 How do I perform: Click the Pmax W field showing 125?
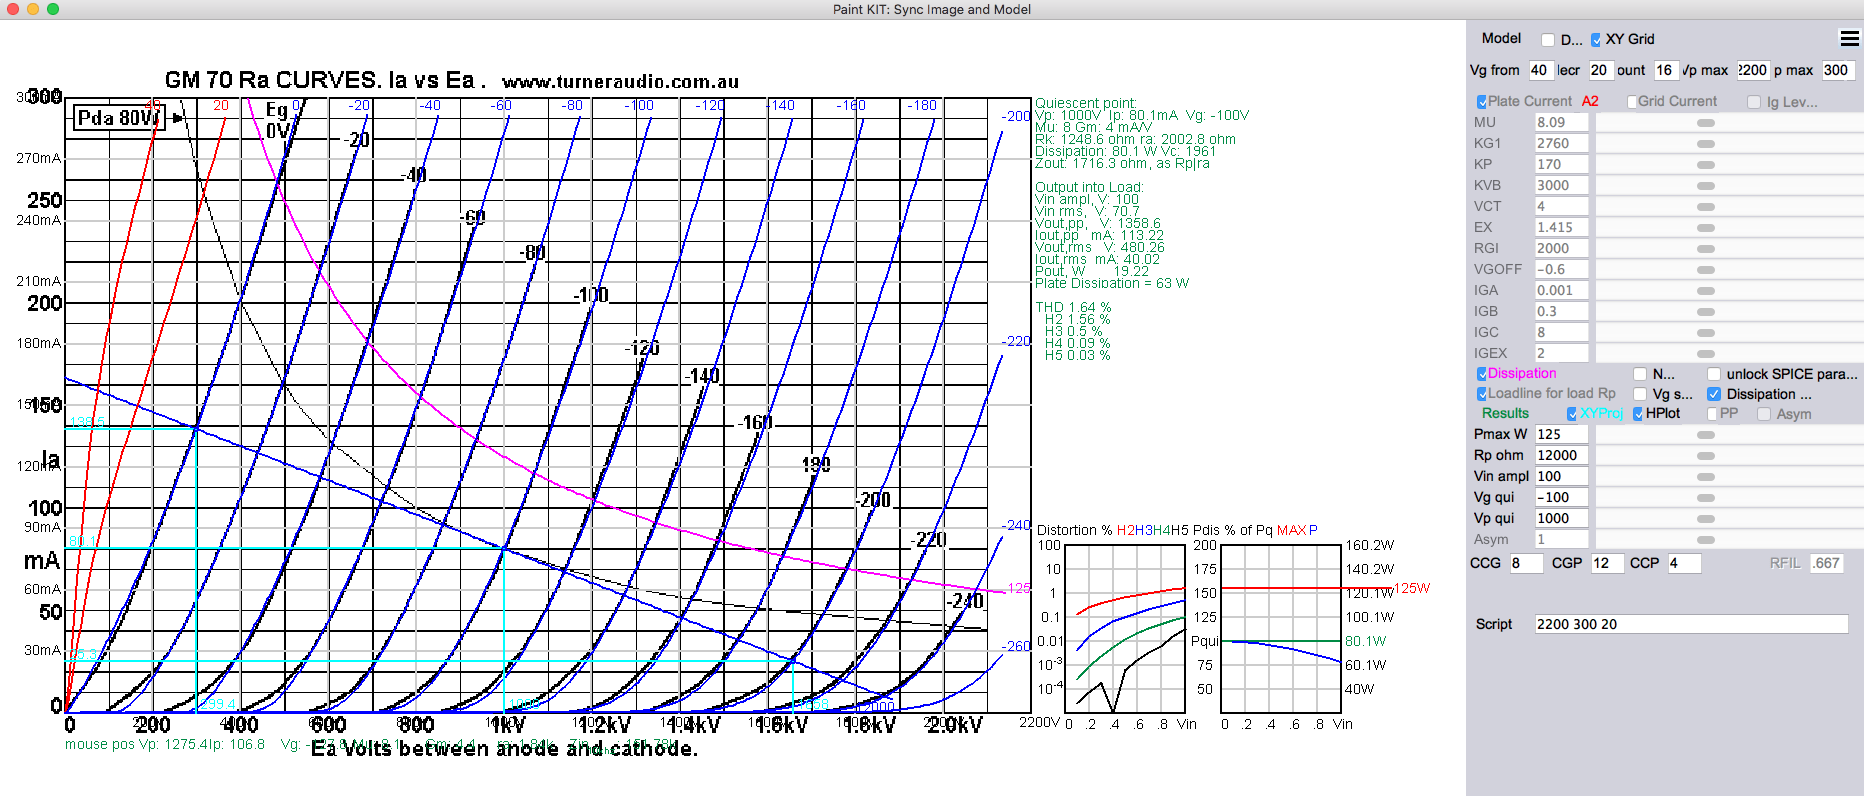[x=1561, y=435]
